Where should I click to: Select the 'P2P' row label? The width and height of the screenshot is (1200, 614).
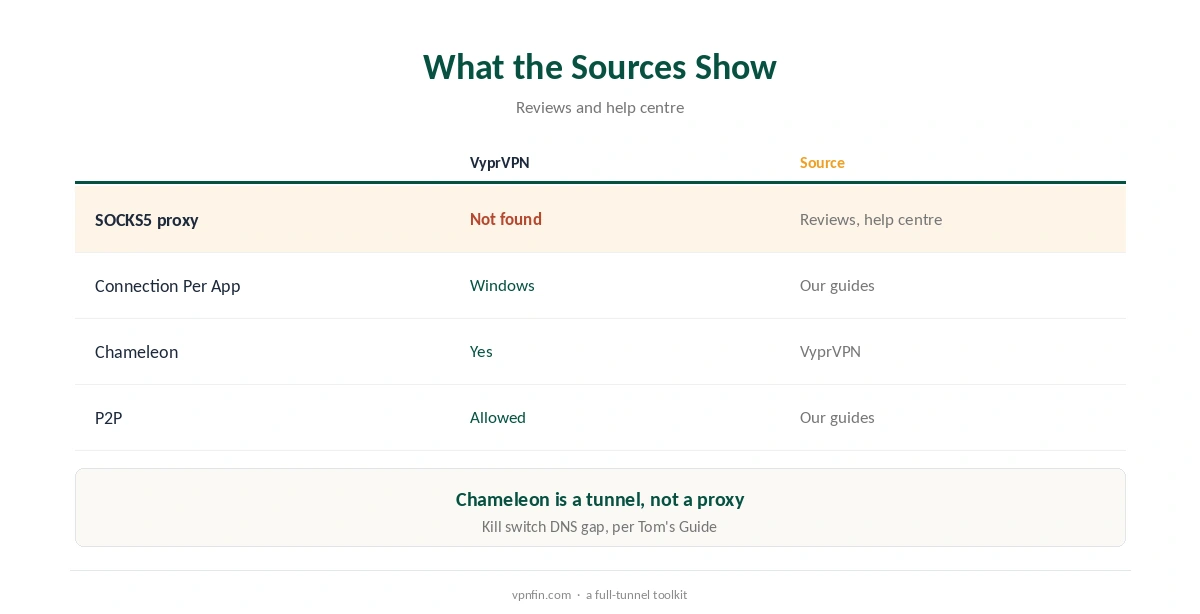108,418
